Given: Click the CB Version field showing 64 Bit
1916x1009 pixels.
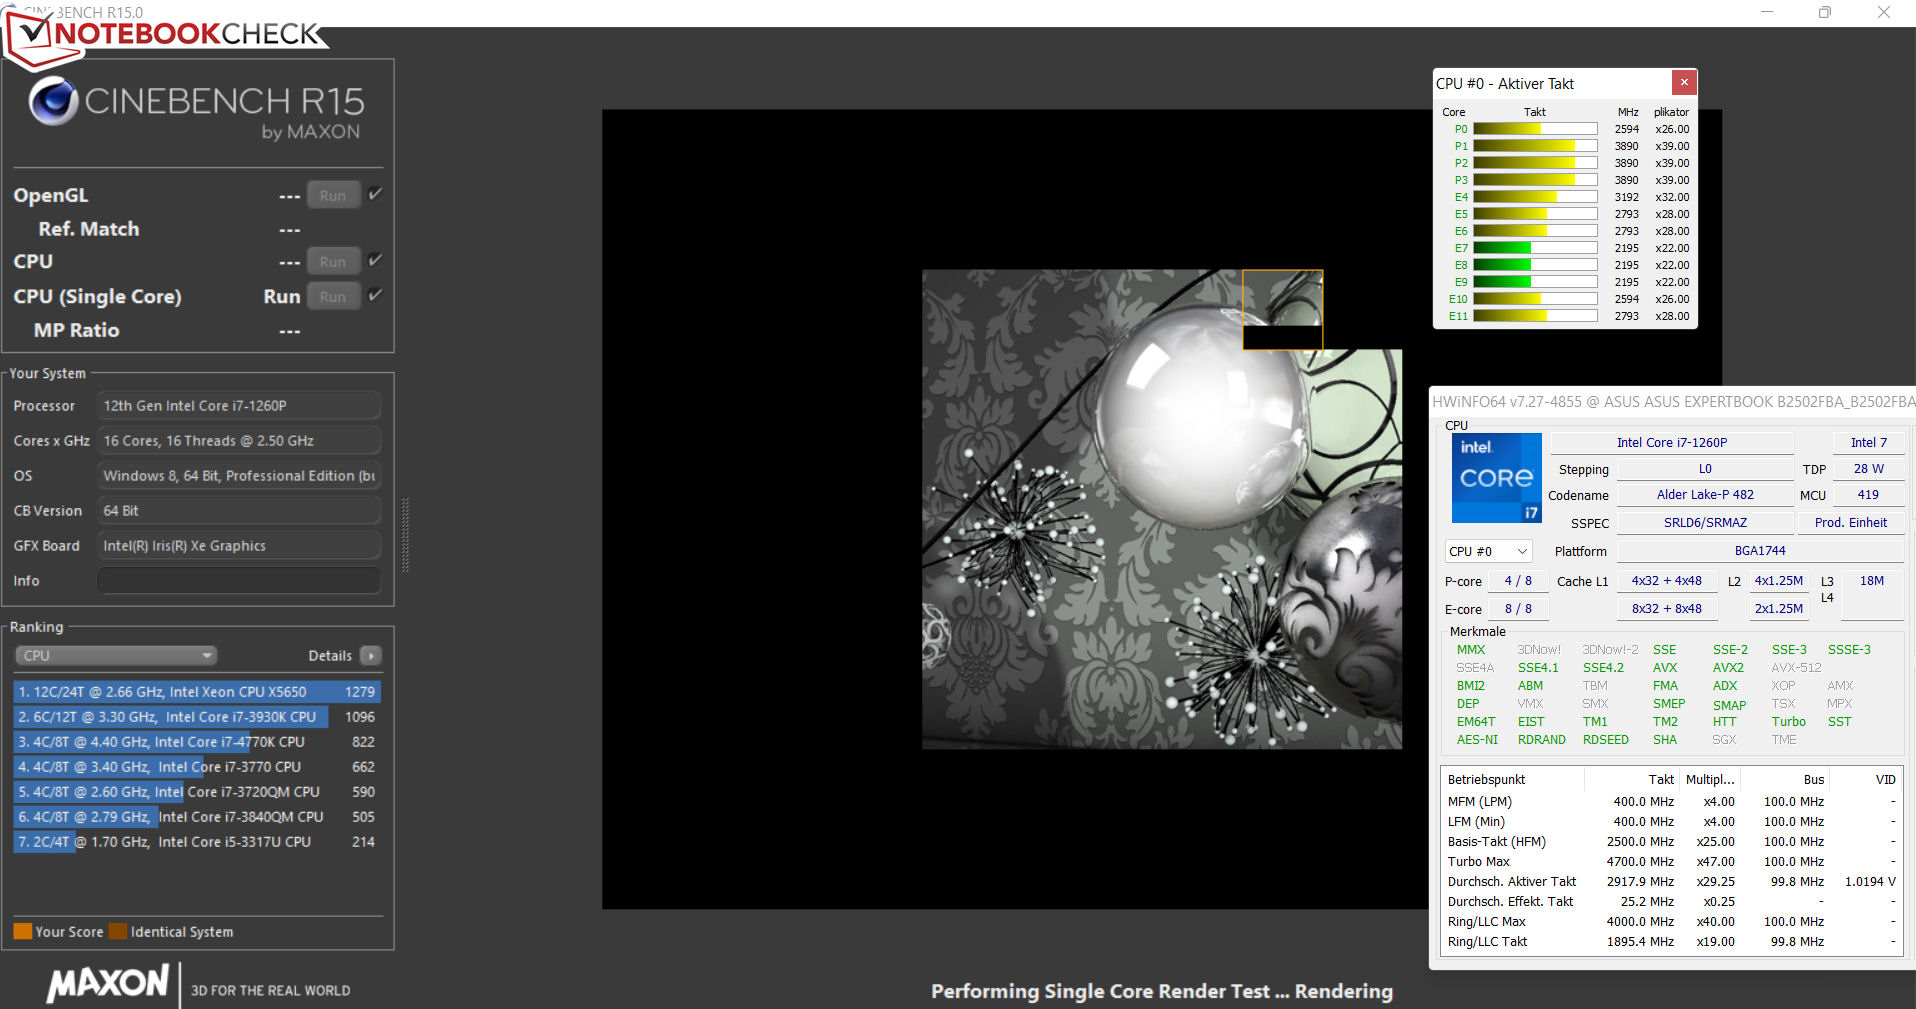Looking at the screenshot, I should (x=239, y=511).
